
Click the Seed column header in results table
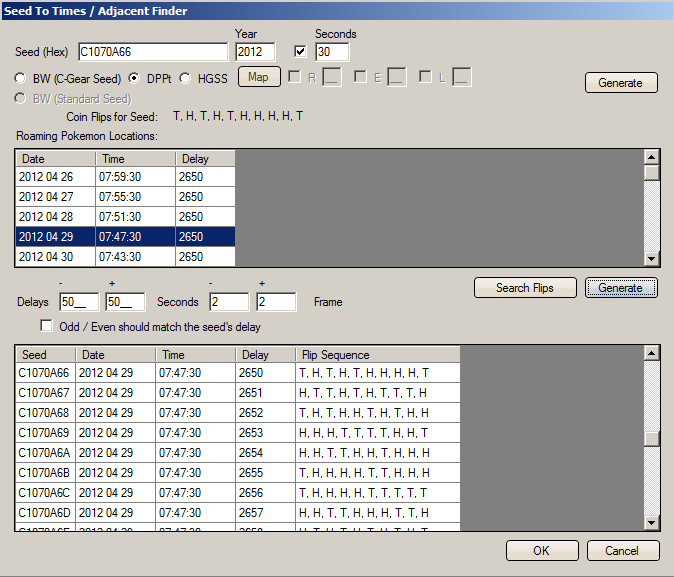pos(46,355)
